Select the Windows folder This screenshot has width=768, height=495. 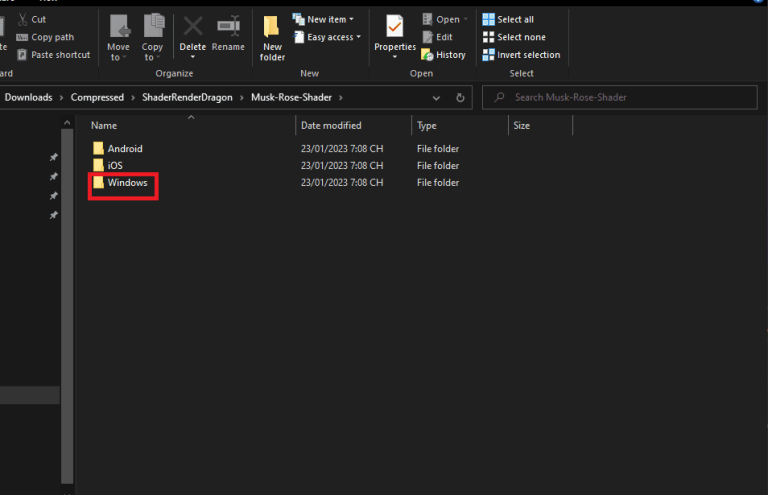pyautogui.click(x=127, y=183)
